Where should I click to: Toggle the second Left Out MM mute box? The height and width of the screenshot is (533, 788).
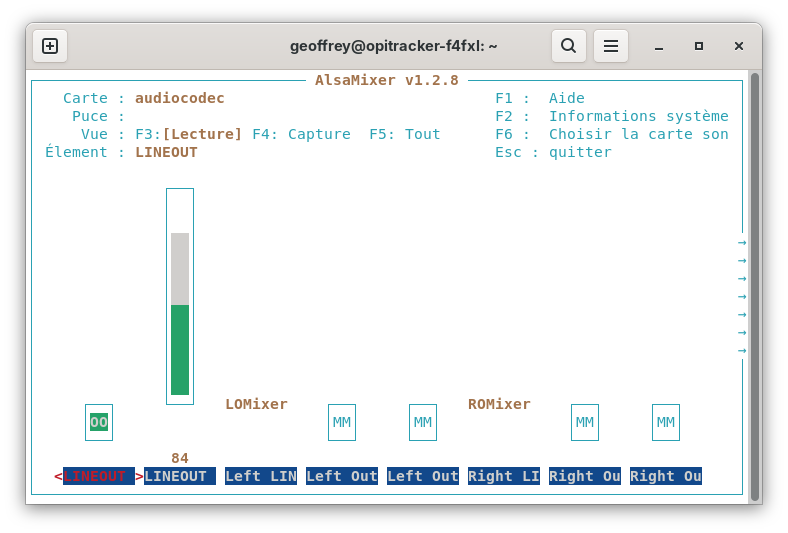423,422
